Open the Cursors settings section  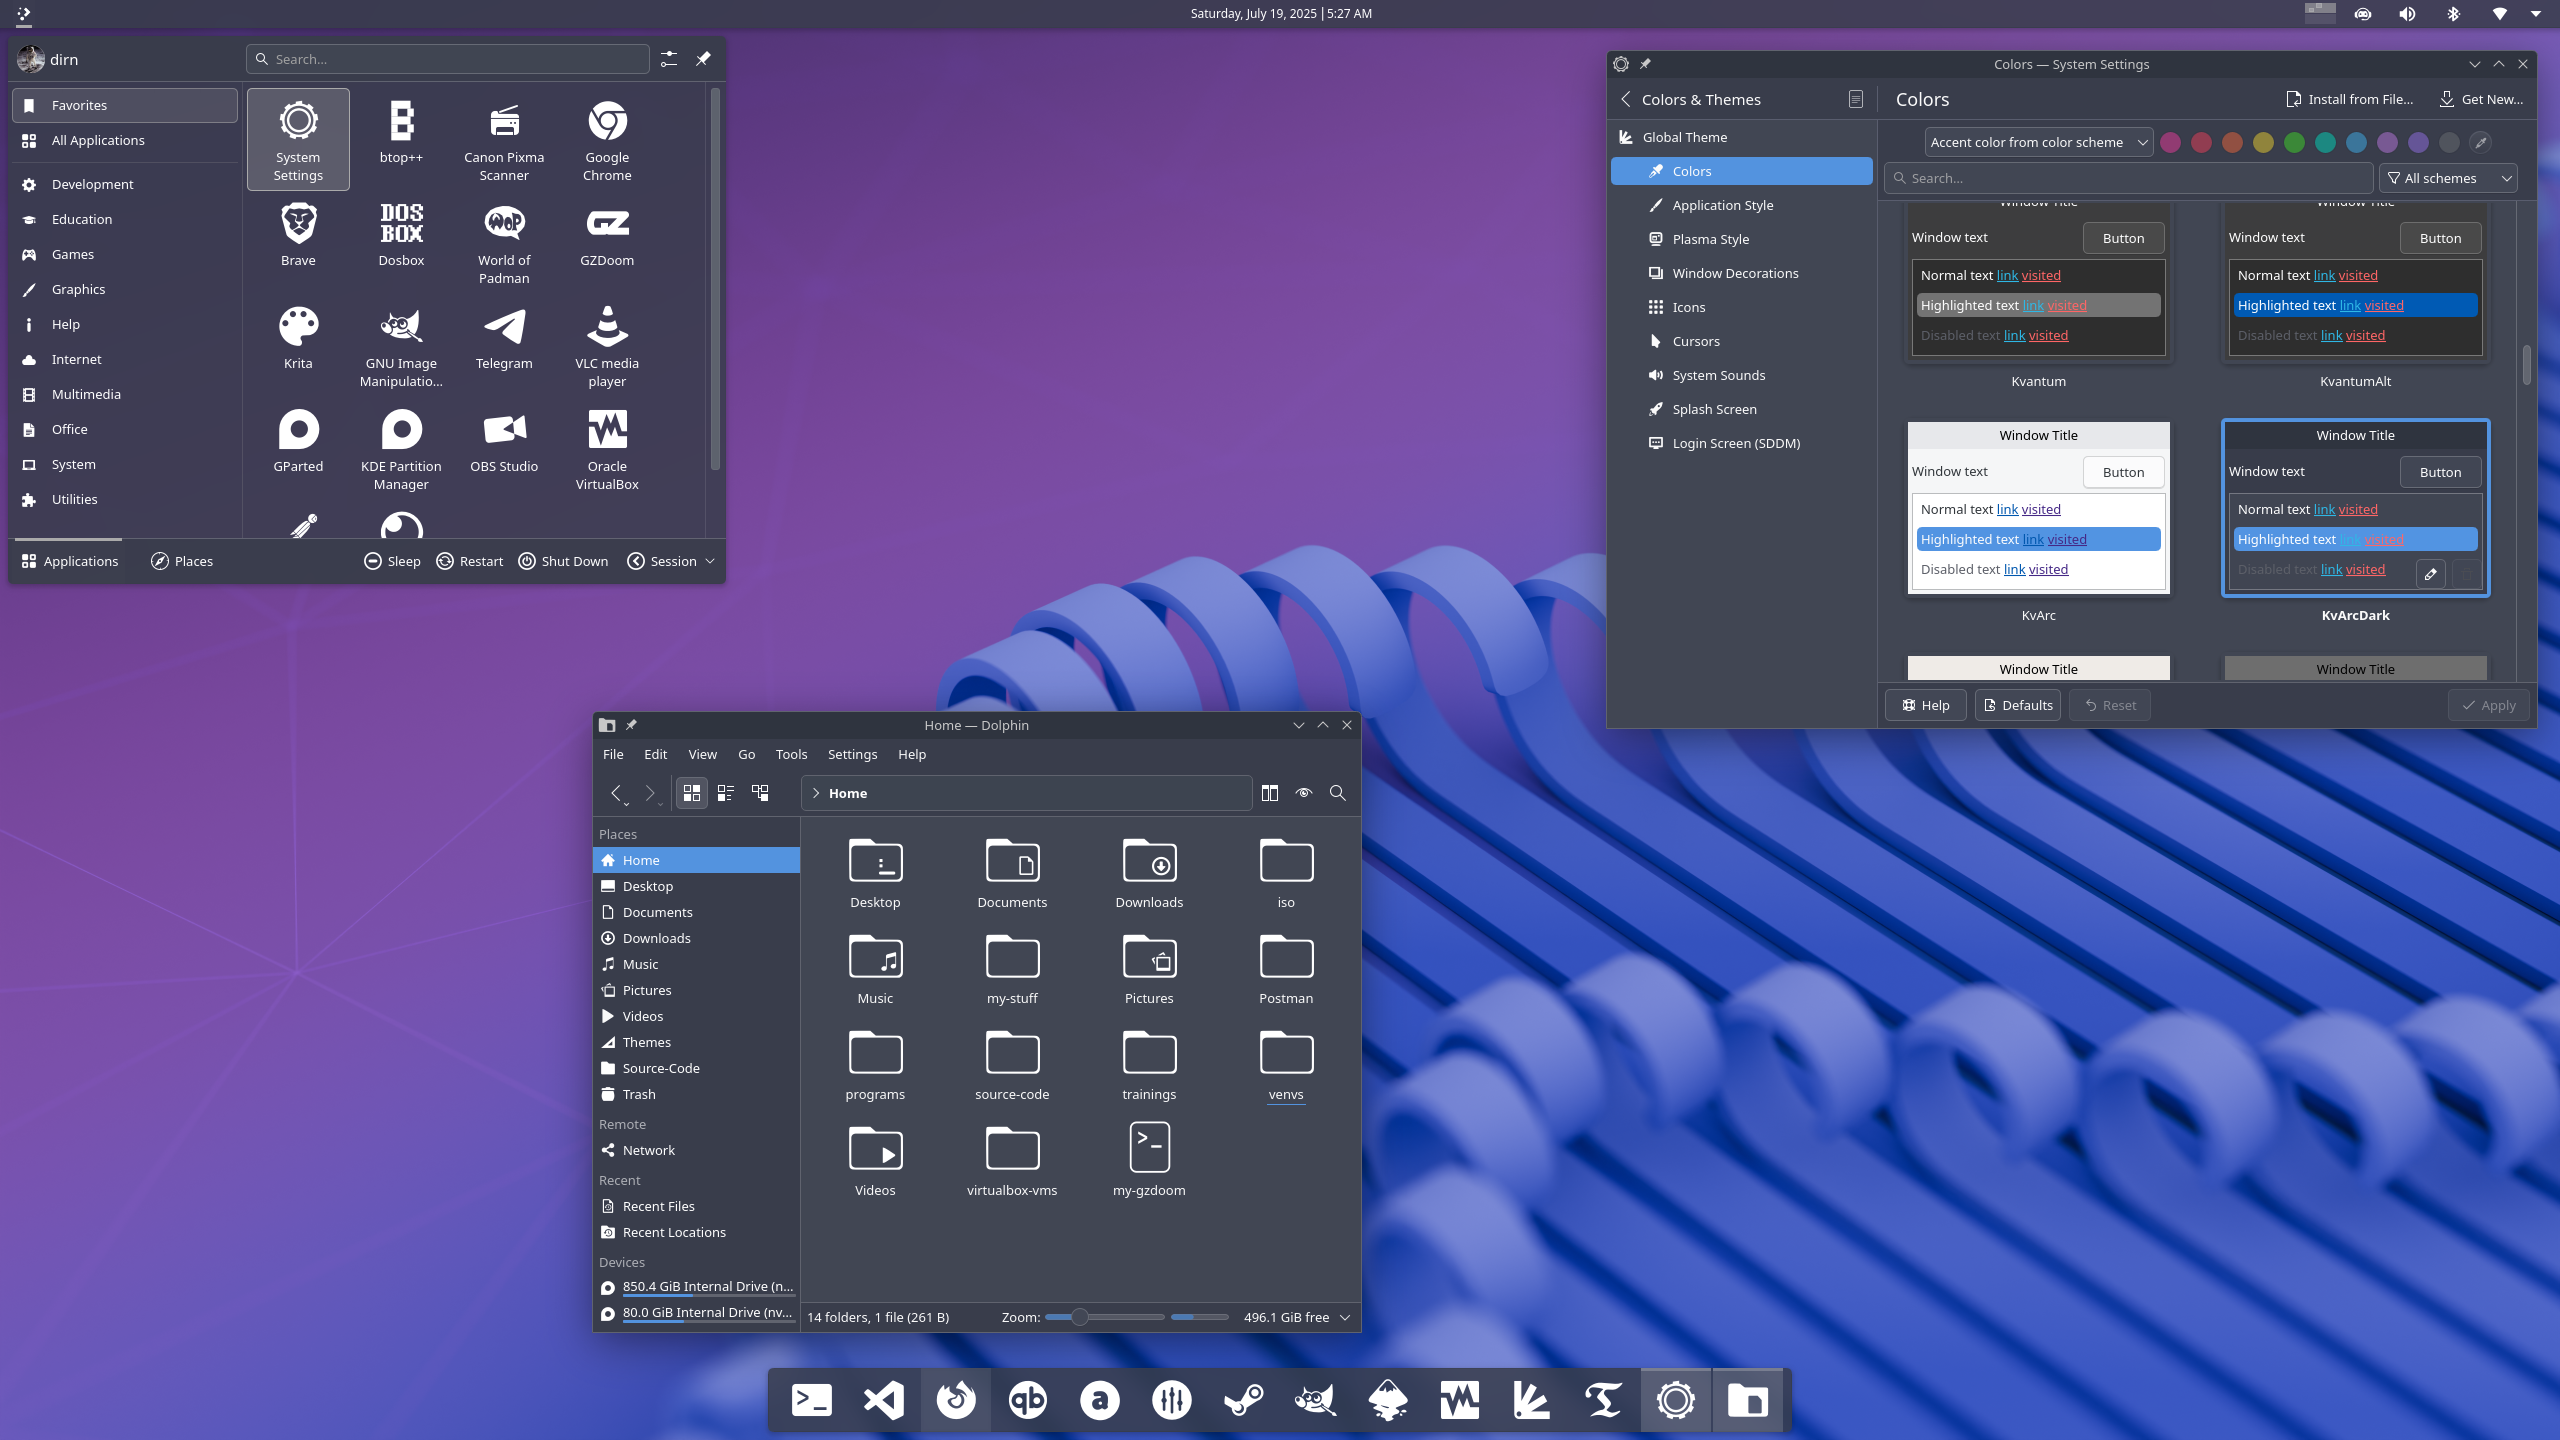(1697, 341)
